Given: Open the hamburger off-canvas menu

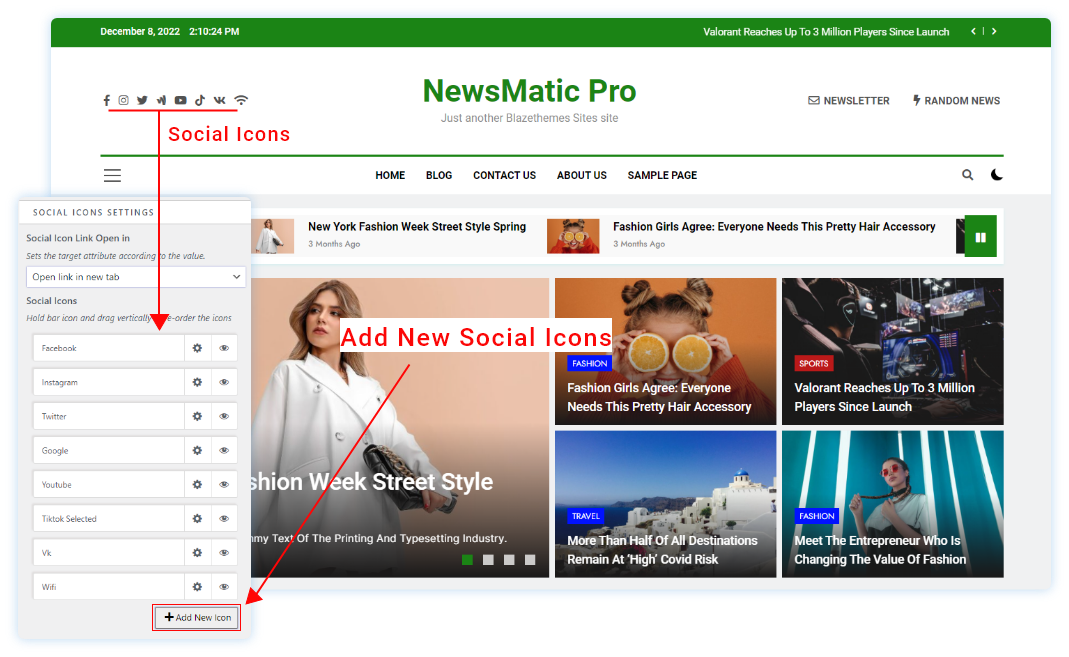Looking at the screenshot, I should coord(112,175).
